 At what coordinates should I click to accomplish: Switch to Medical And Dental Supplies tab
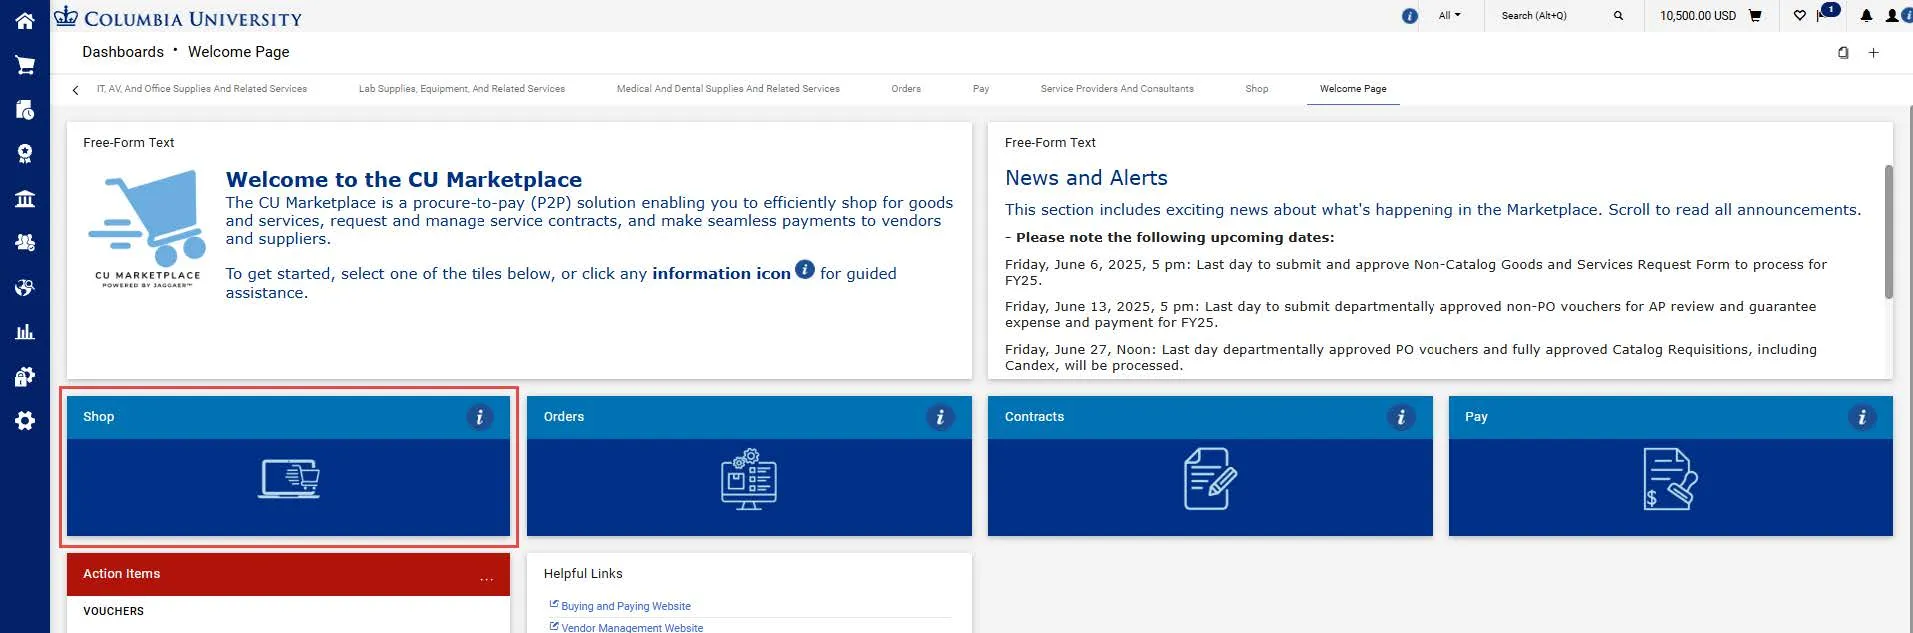pos(728,89)
